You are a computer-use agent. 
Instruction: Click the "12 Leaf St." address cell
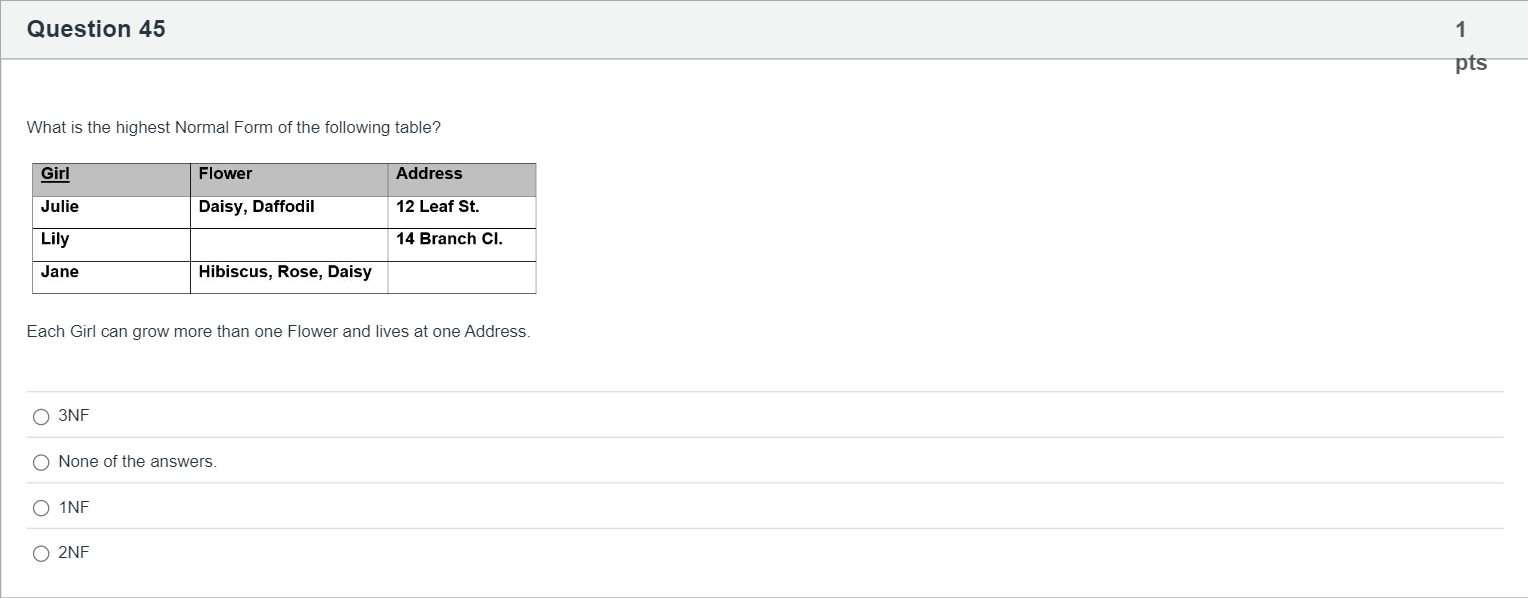coord(437,207)
